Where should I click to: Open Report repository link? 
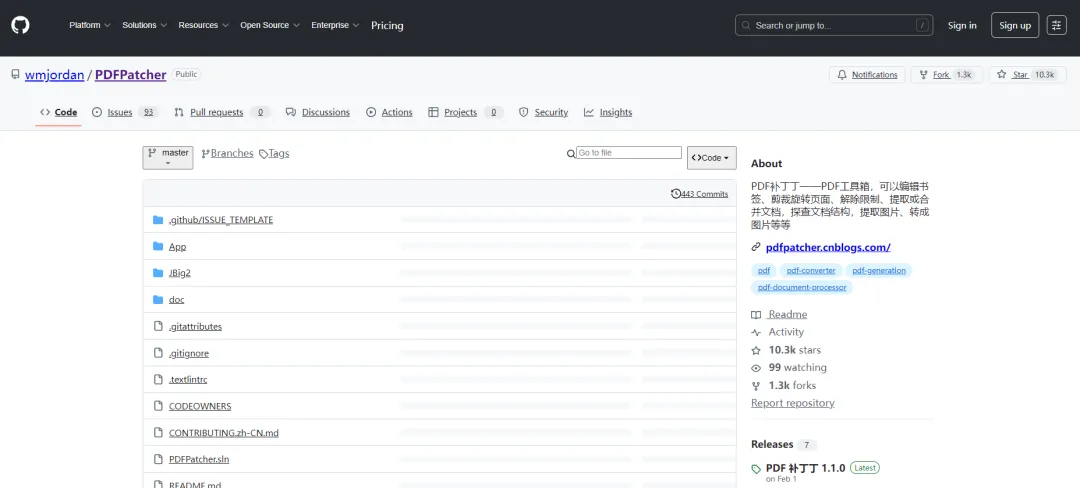[x=793, y=403]
